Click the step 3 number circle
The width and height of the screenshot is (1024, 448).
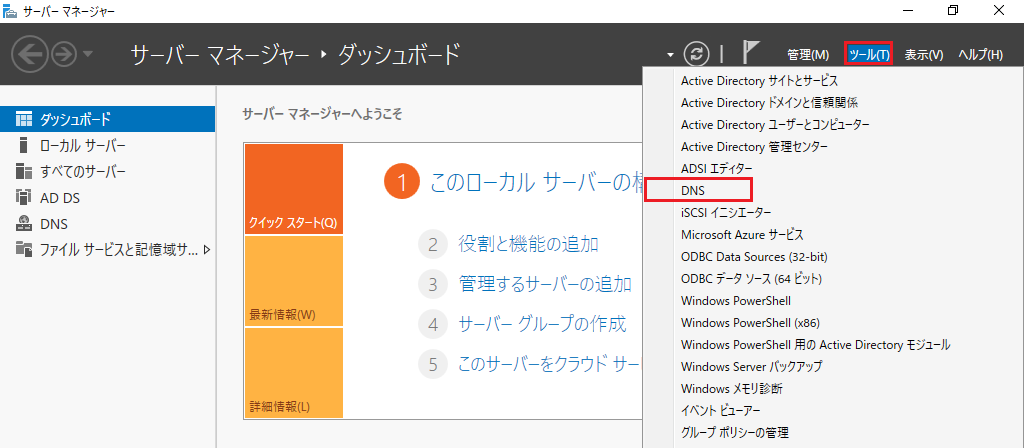click(432, 284)
